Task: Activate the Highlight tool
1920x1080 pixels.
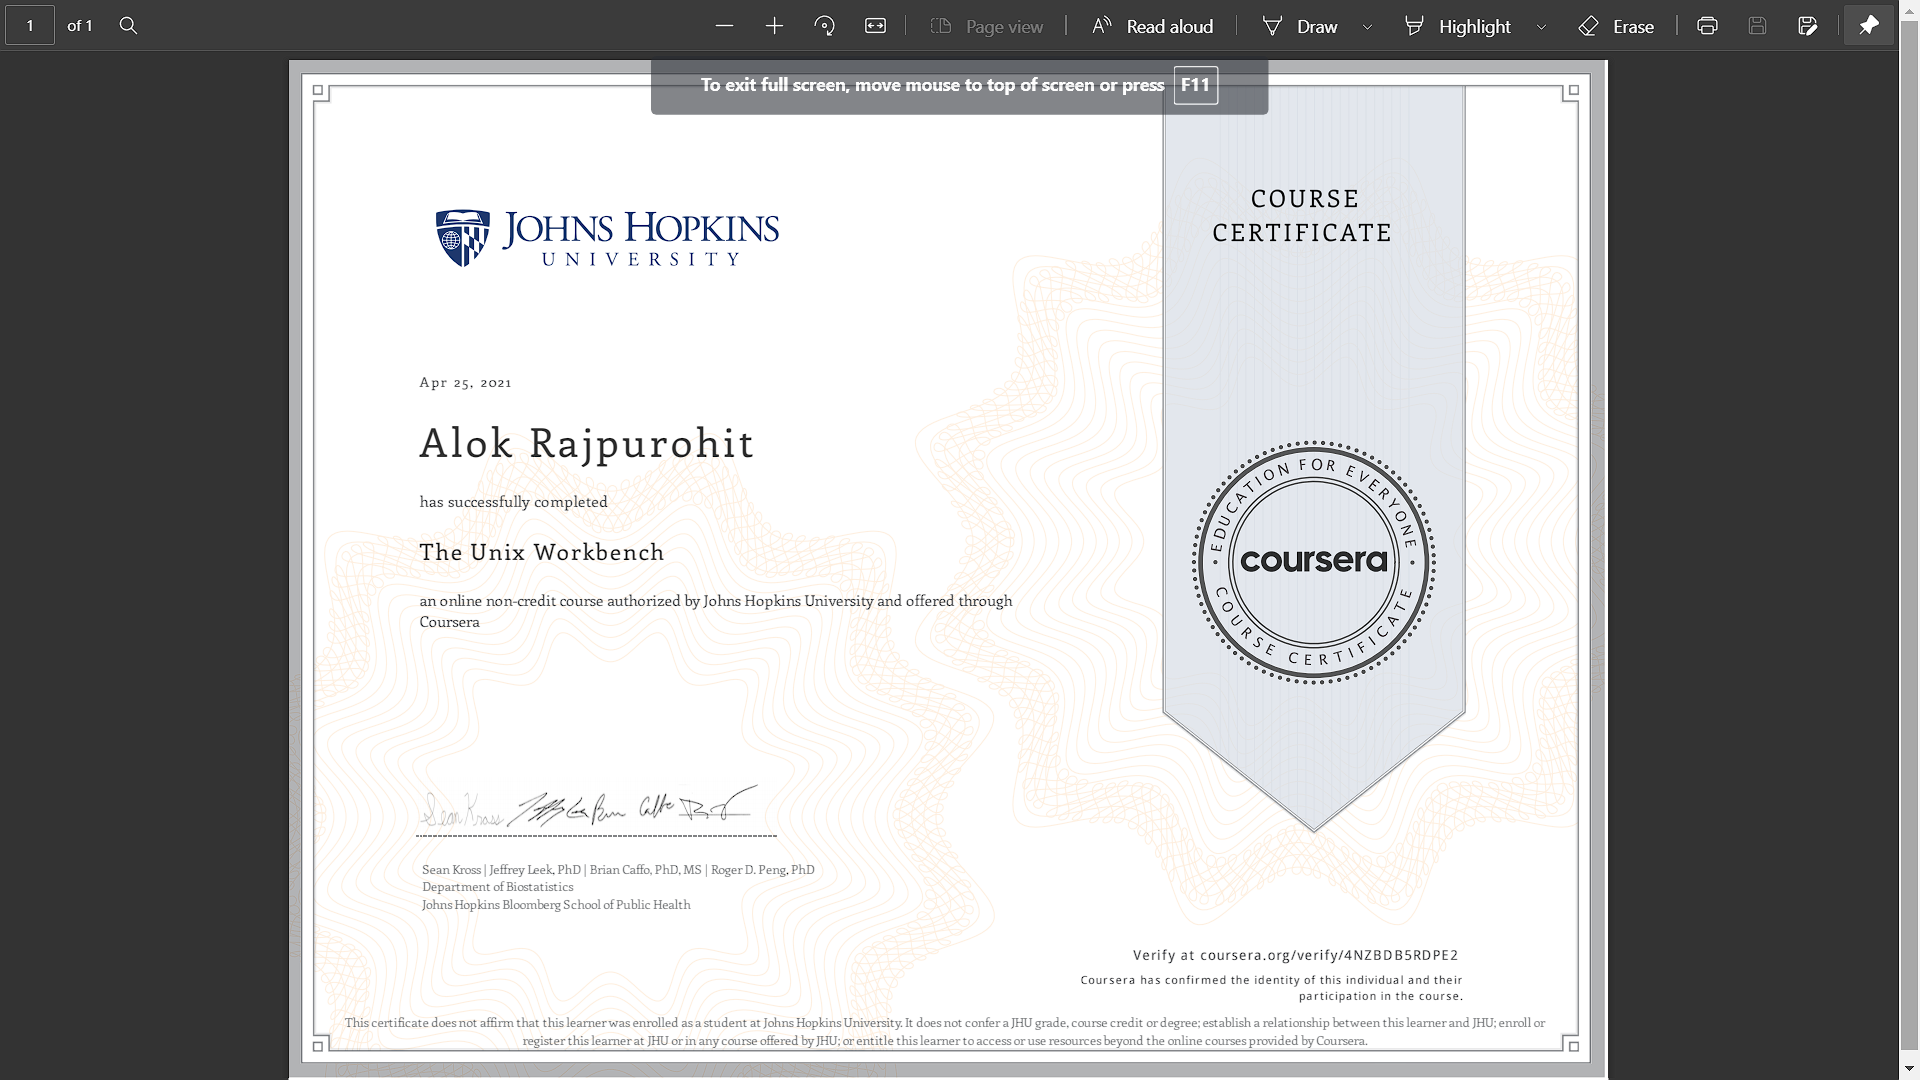Action: 1458,26
